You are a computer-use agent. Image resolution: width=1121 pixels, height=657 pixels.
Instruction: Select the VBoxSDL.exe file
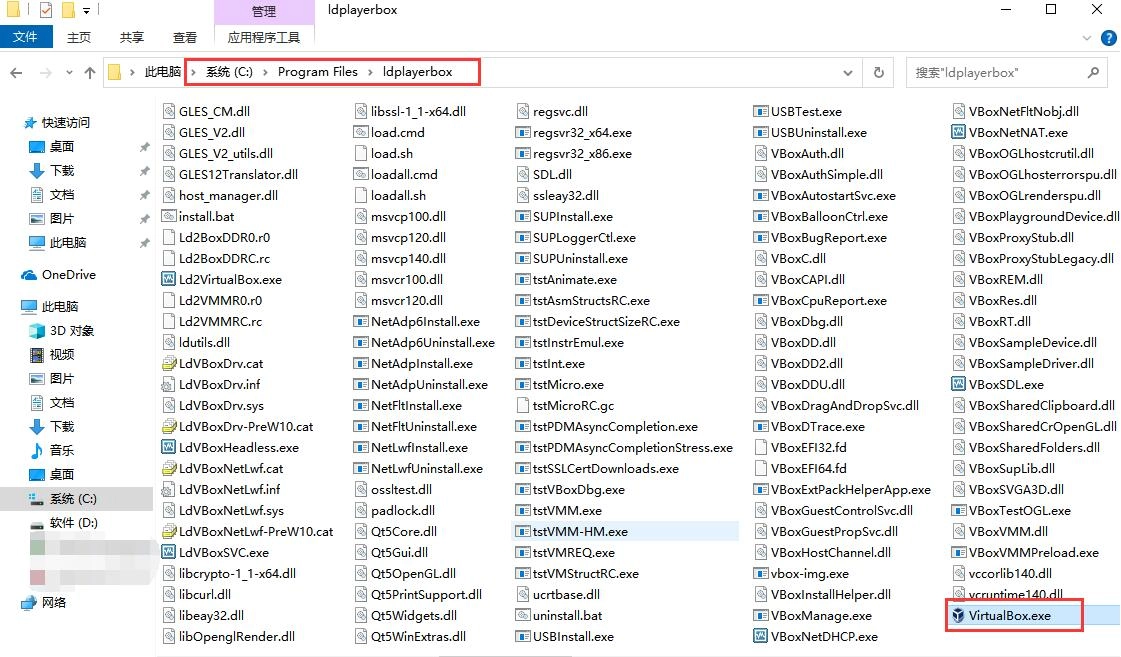point(998,385)
